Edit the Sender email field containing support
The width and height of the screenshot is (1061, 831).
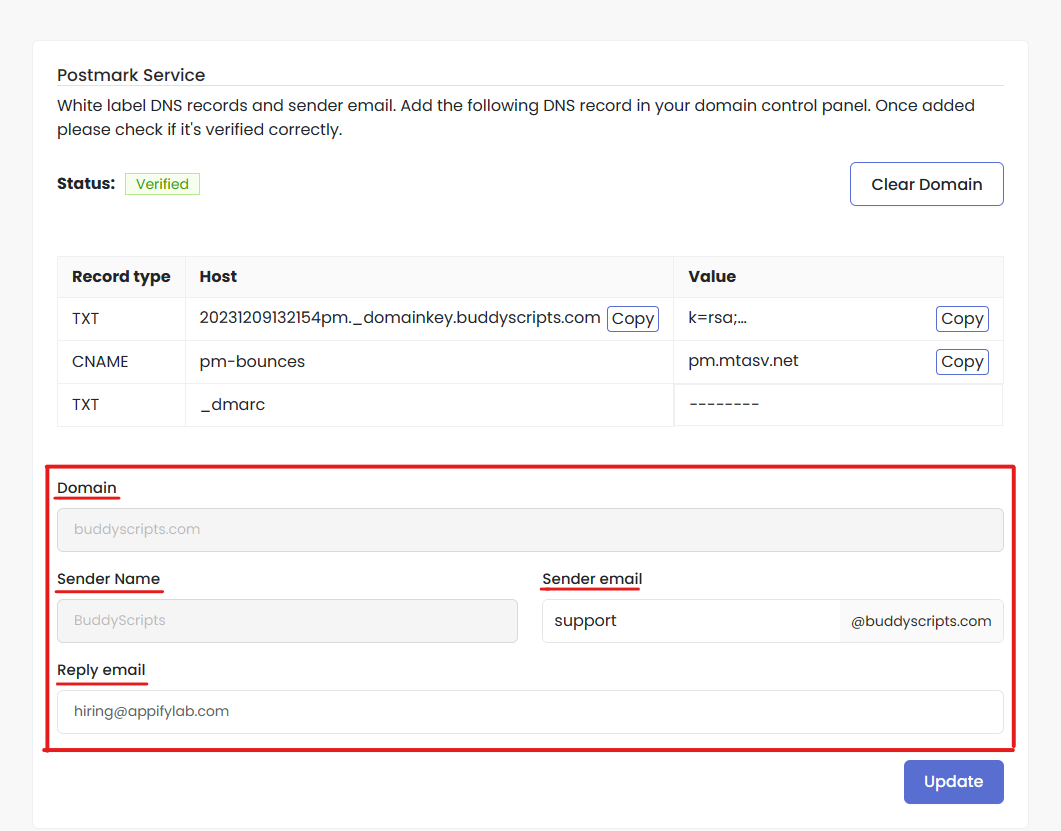[692, 621]
